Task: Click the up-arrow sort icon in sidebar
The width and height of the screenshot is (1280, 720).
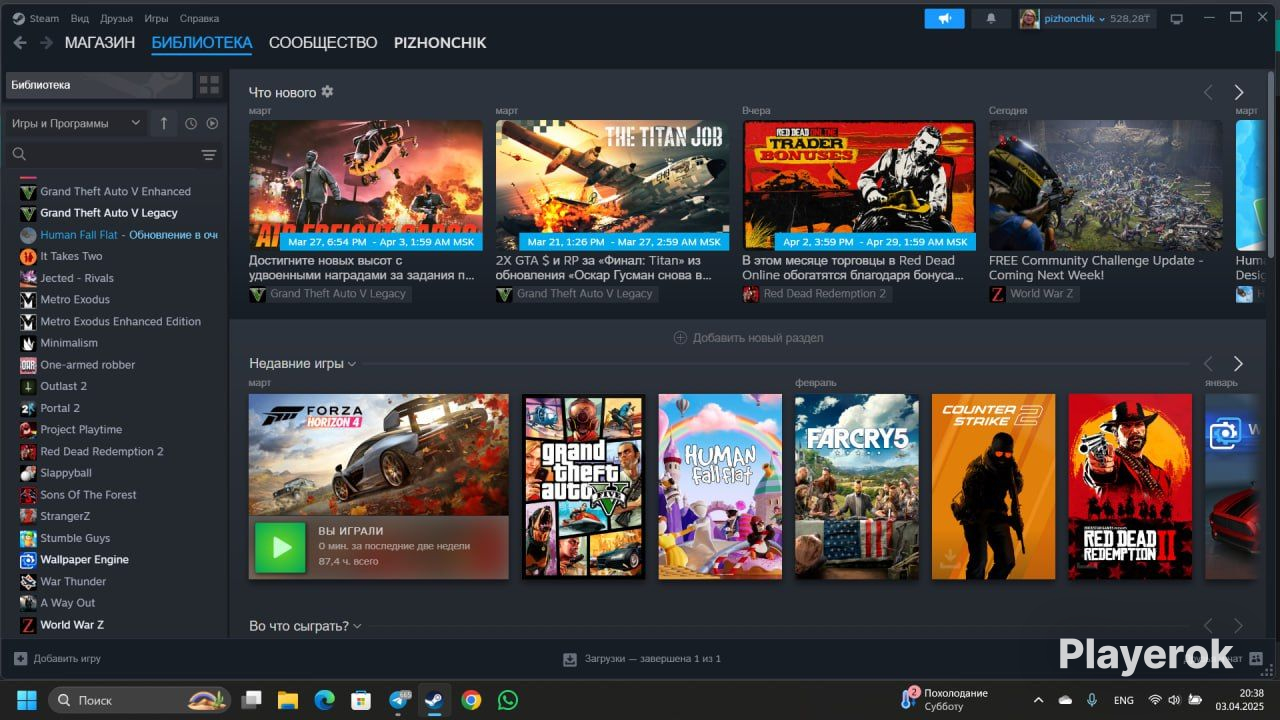Action: point(164,123)
